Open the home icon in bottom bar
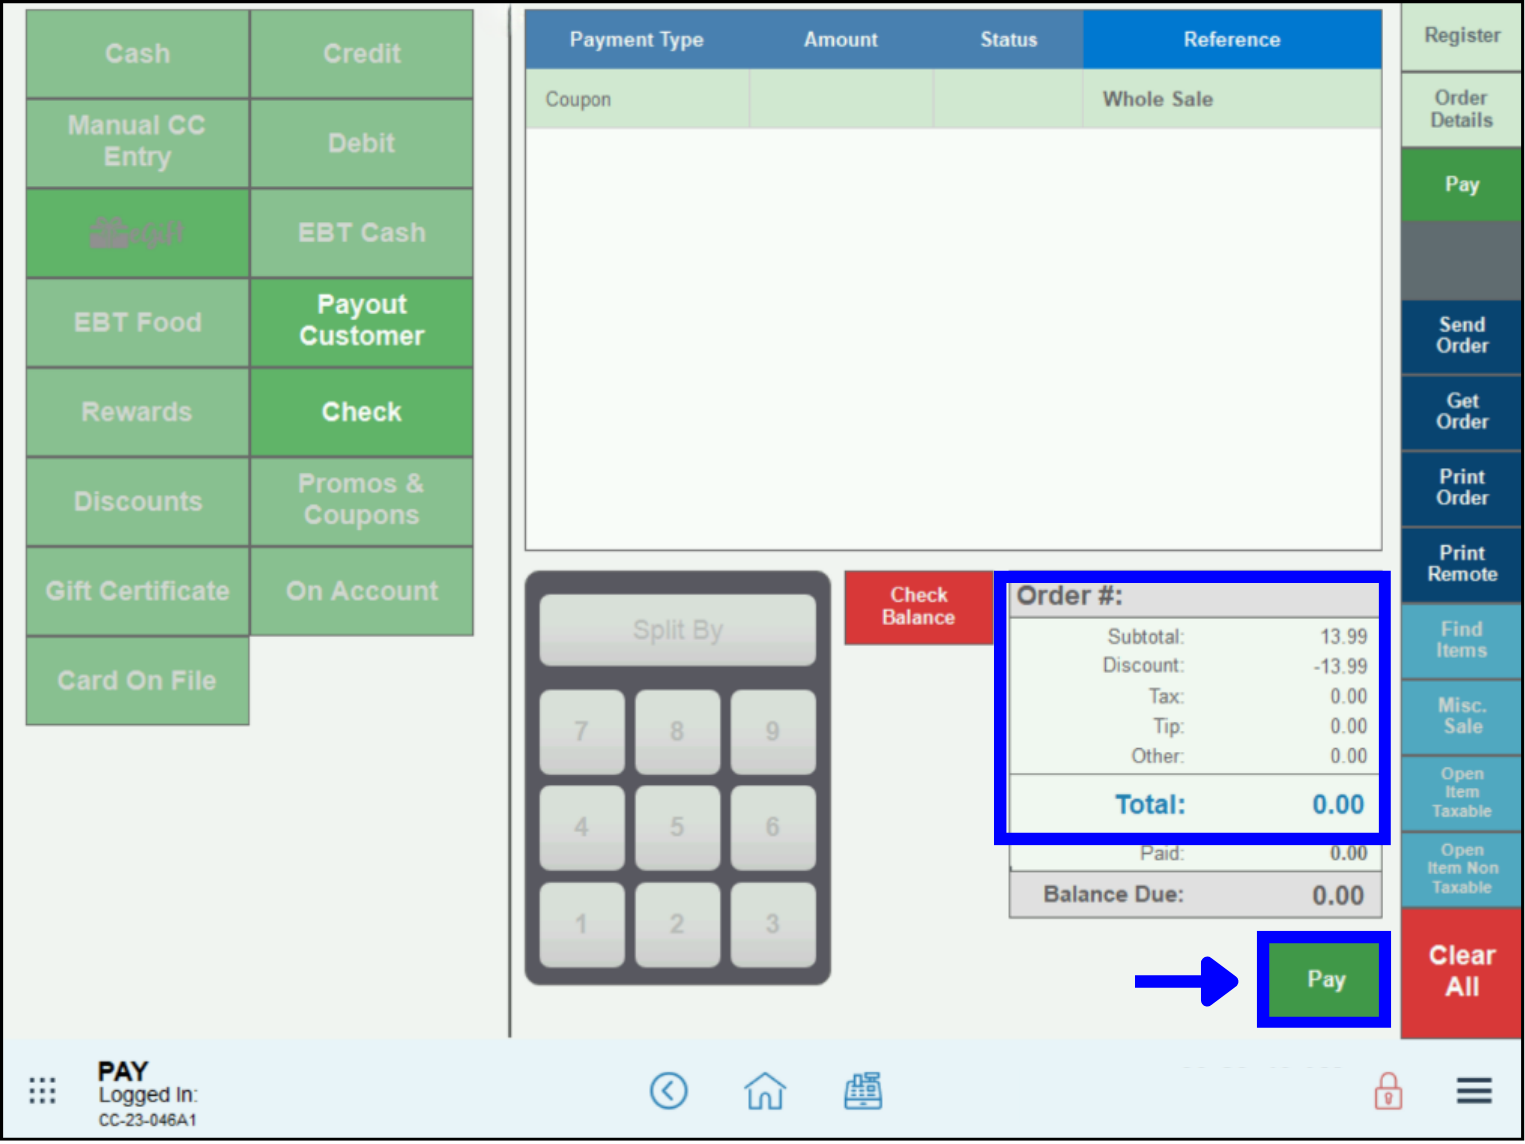1525x1144 pixels. pos(765,1090)
